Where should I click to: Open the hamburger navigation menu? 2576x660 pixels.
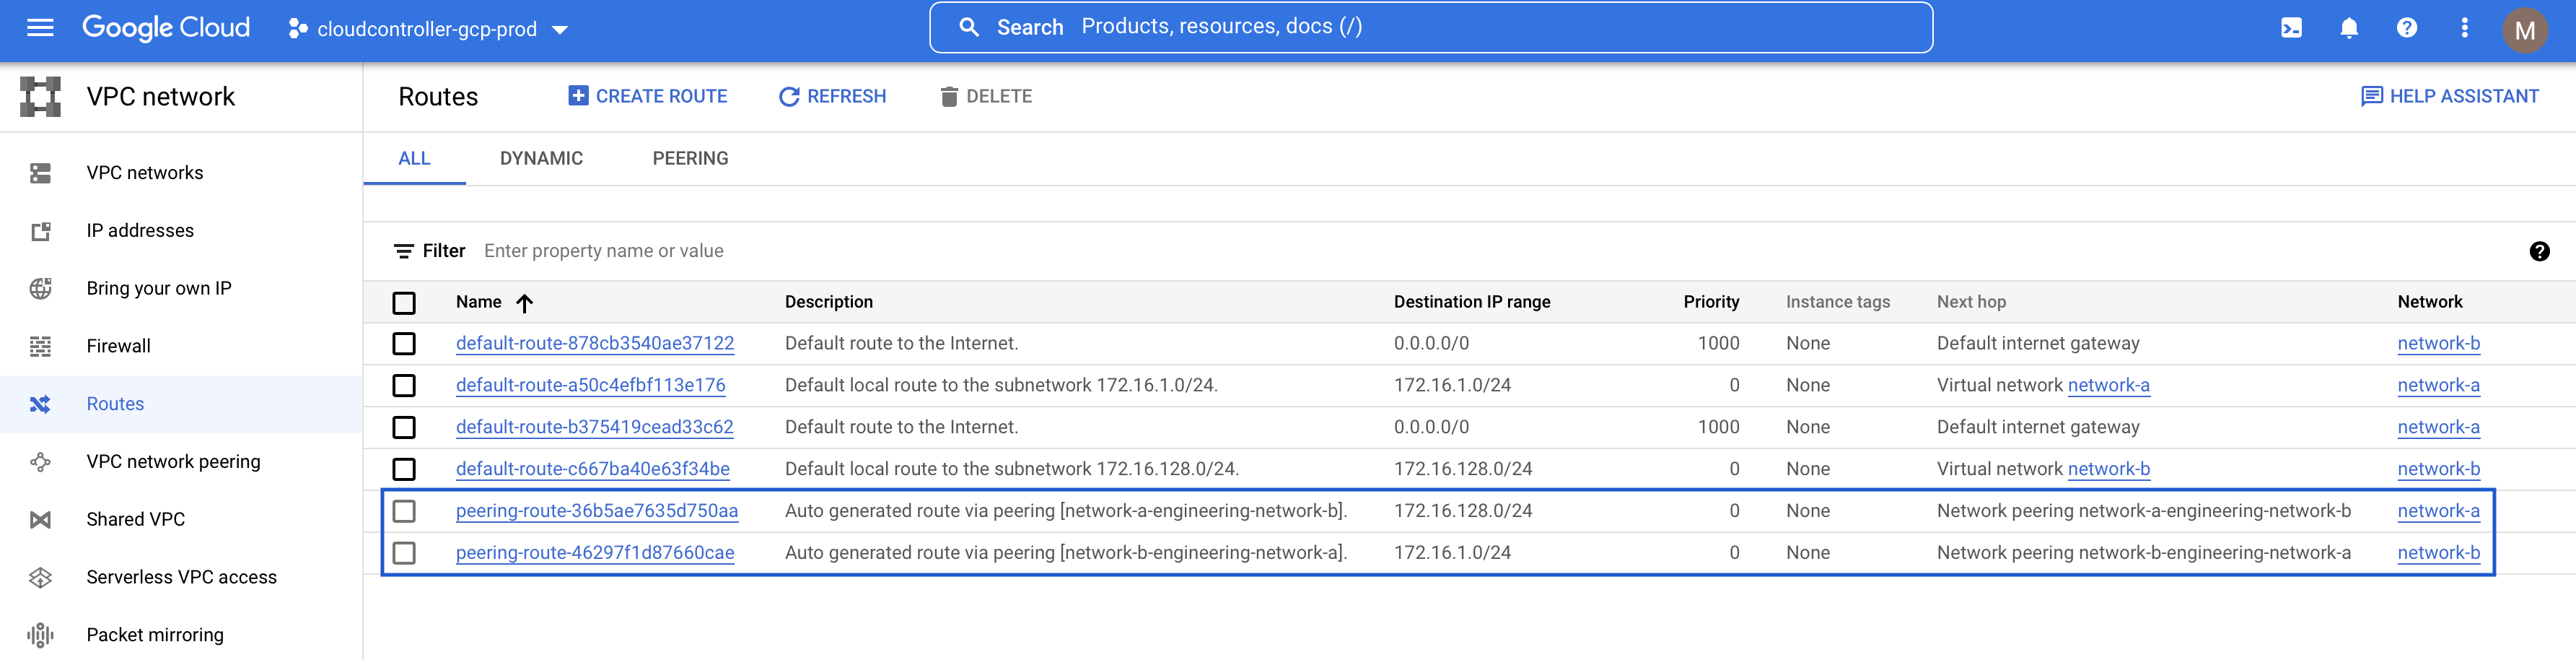40,28
